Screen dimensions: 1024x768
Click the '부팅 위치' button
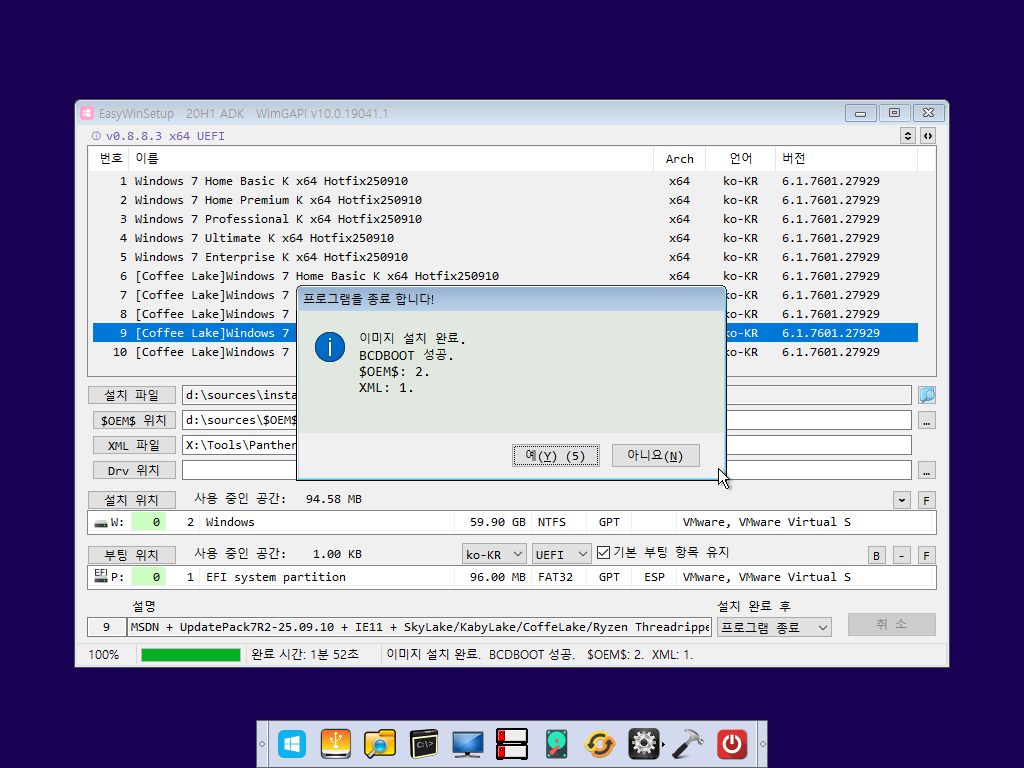[132, 554]
